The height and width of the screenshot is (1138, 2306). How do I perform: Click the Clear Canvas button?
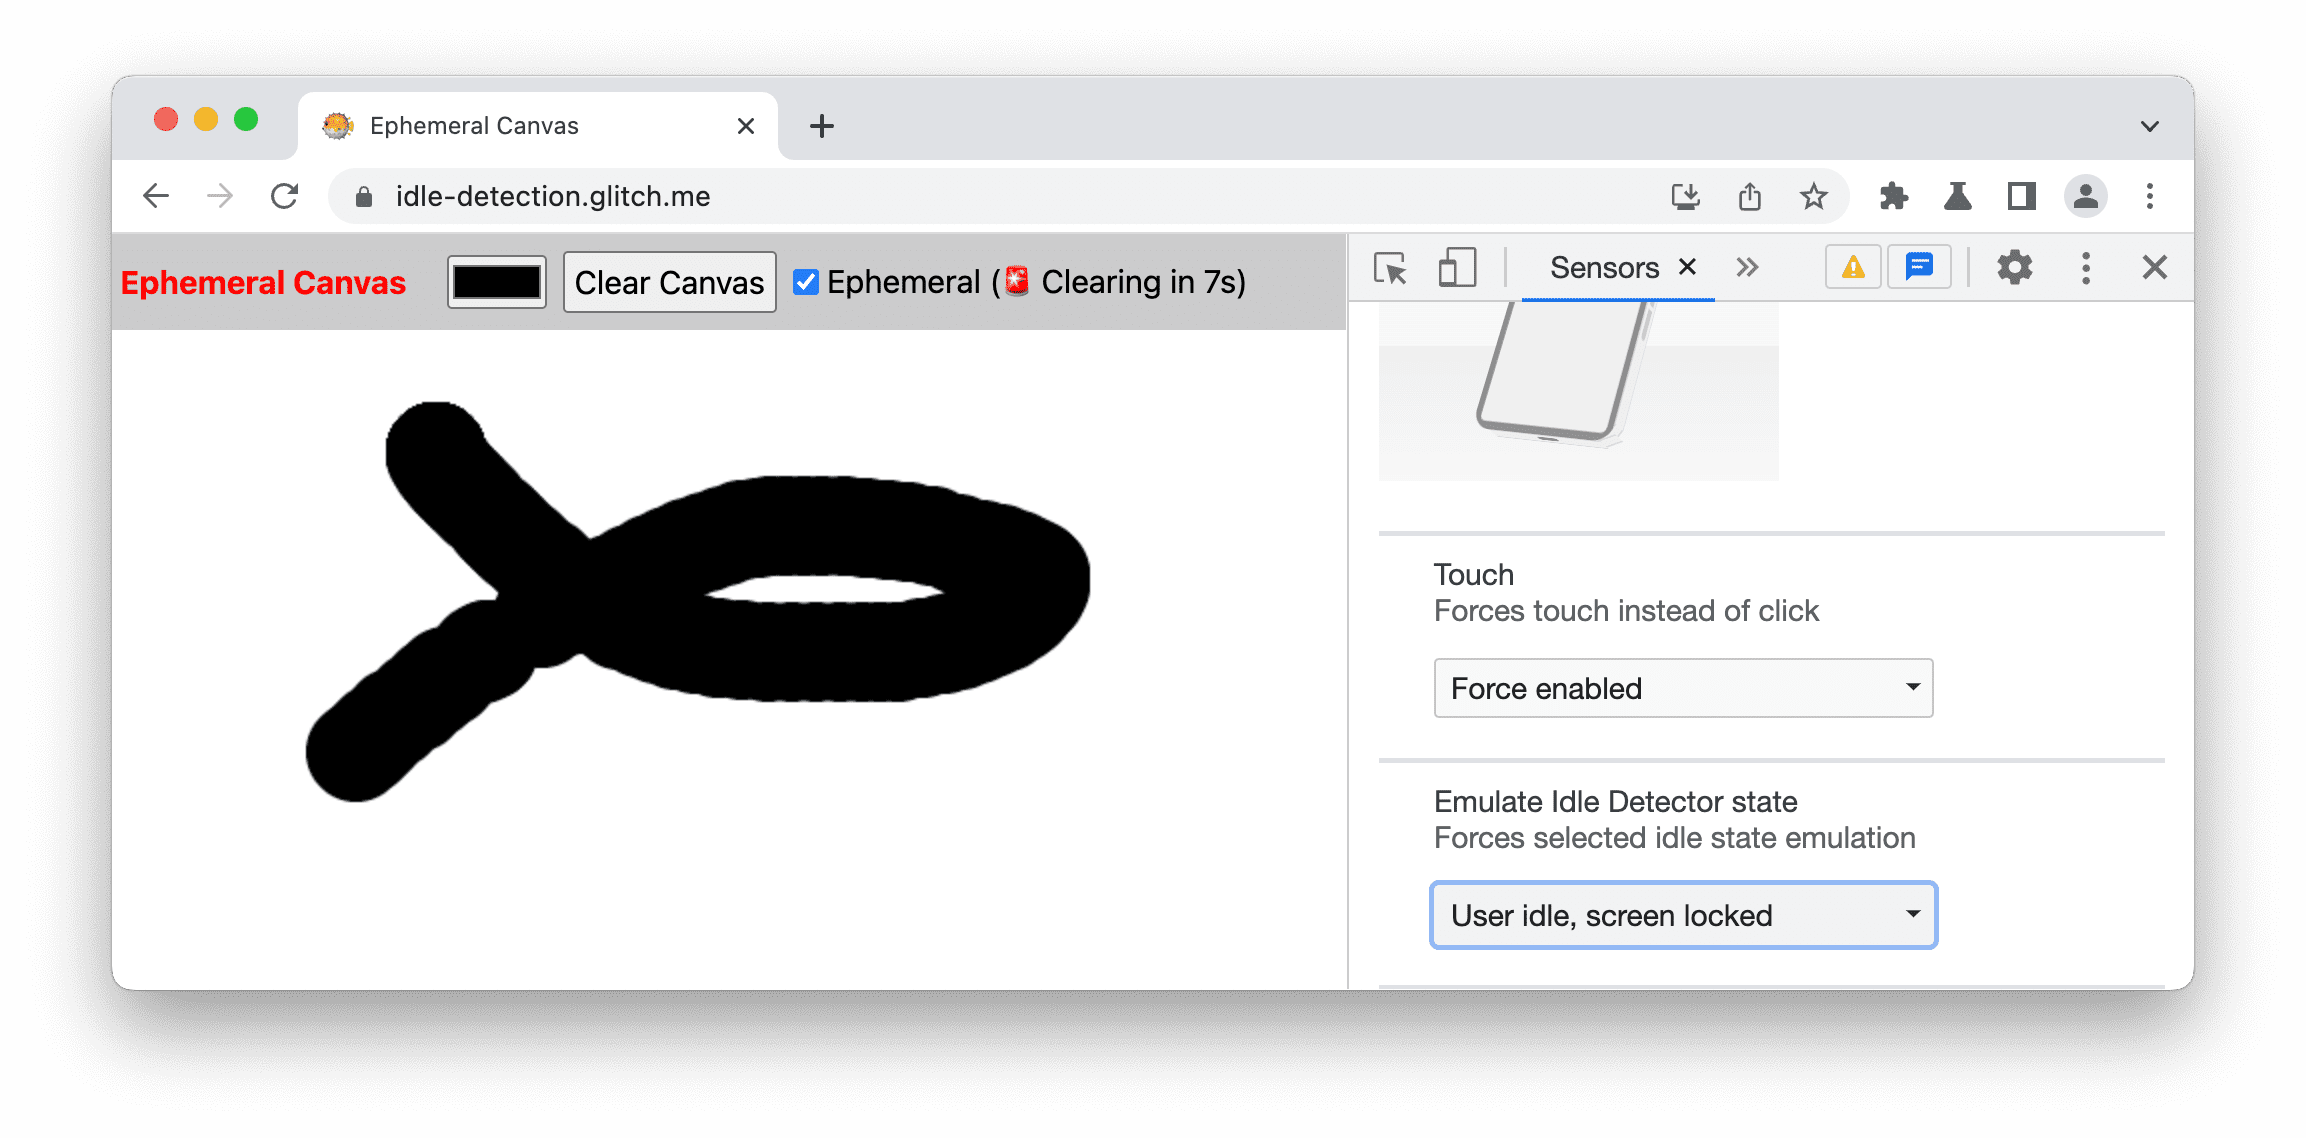pos(666,282)
